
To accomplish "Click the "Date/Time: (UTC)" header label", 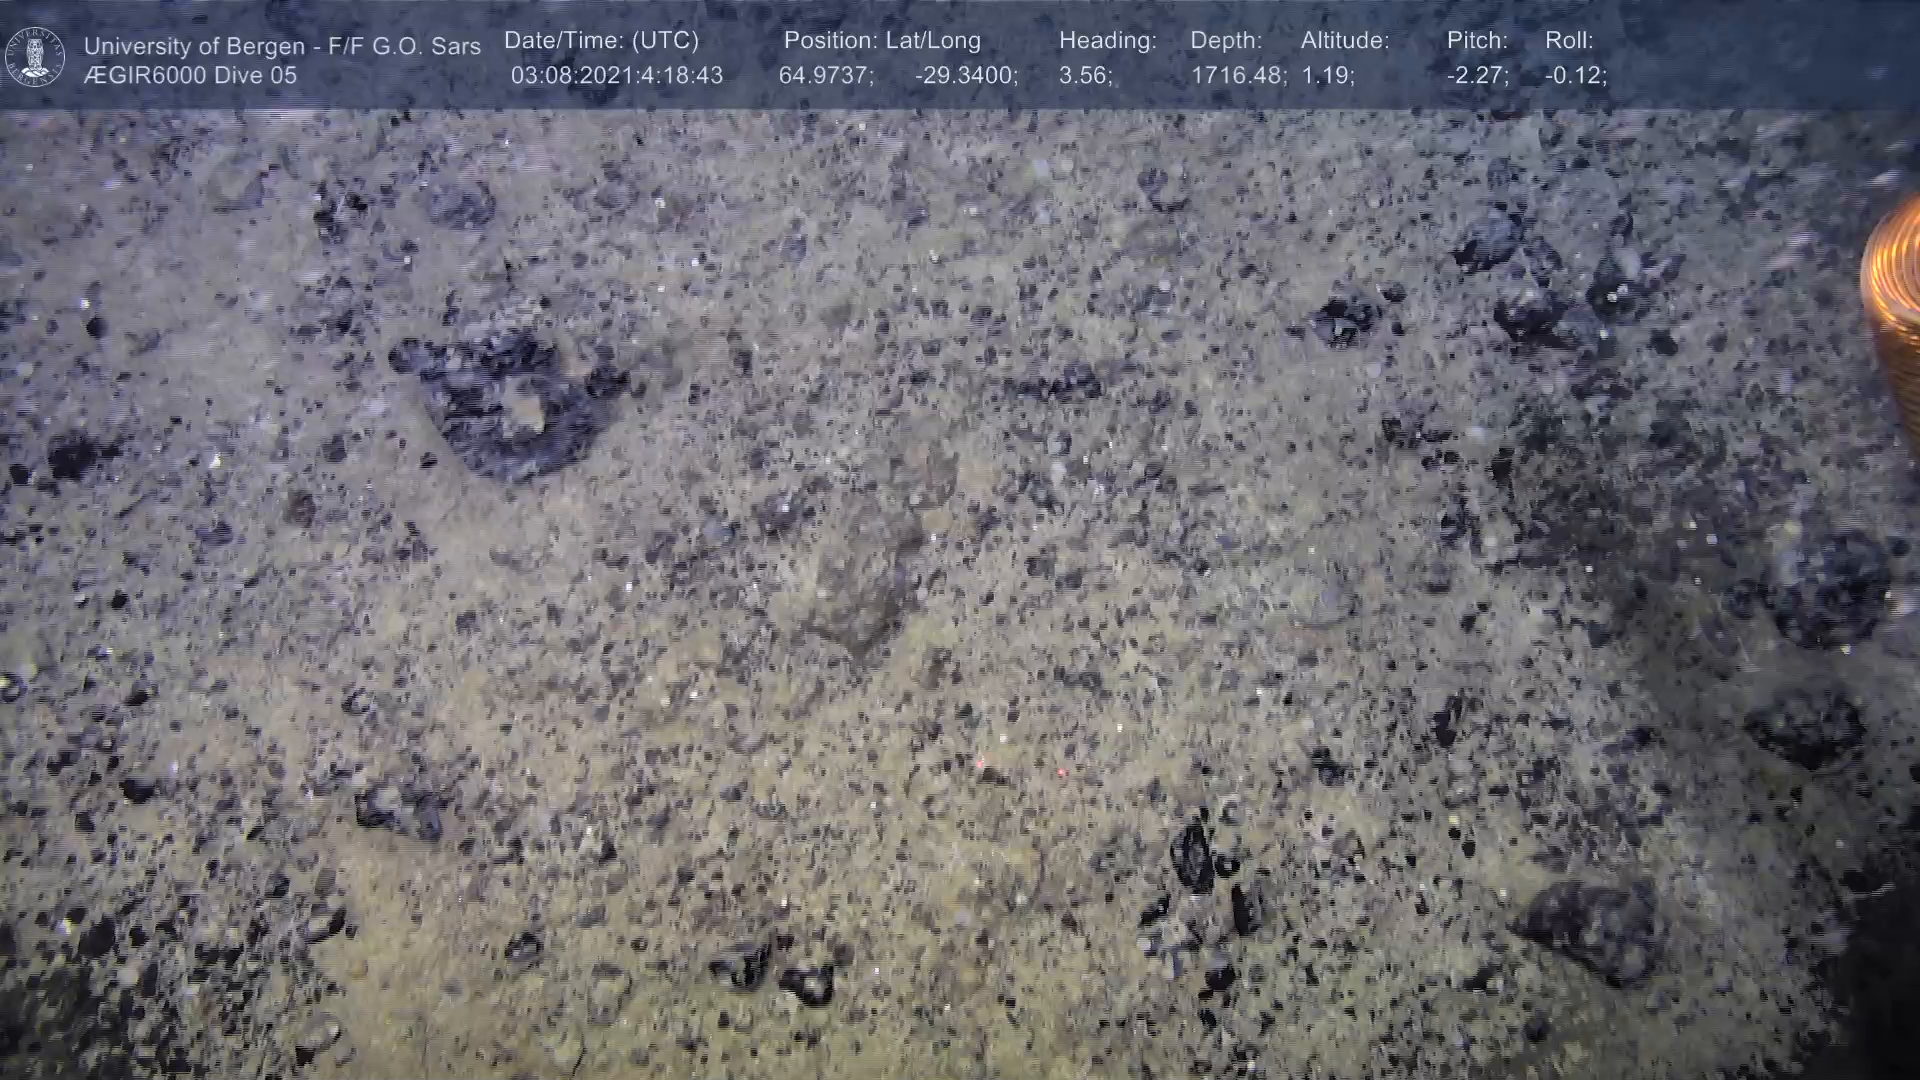I will tap(601, 41).
